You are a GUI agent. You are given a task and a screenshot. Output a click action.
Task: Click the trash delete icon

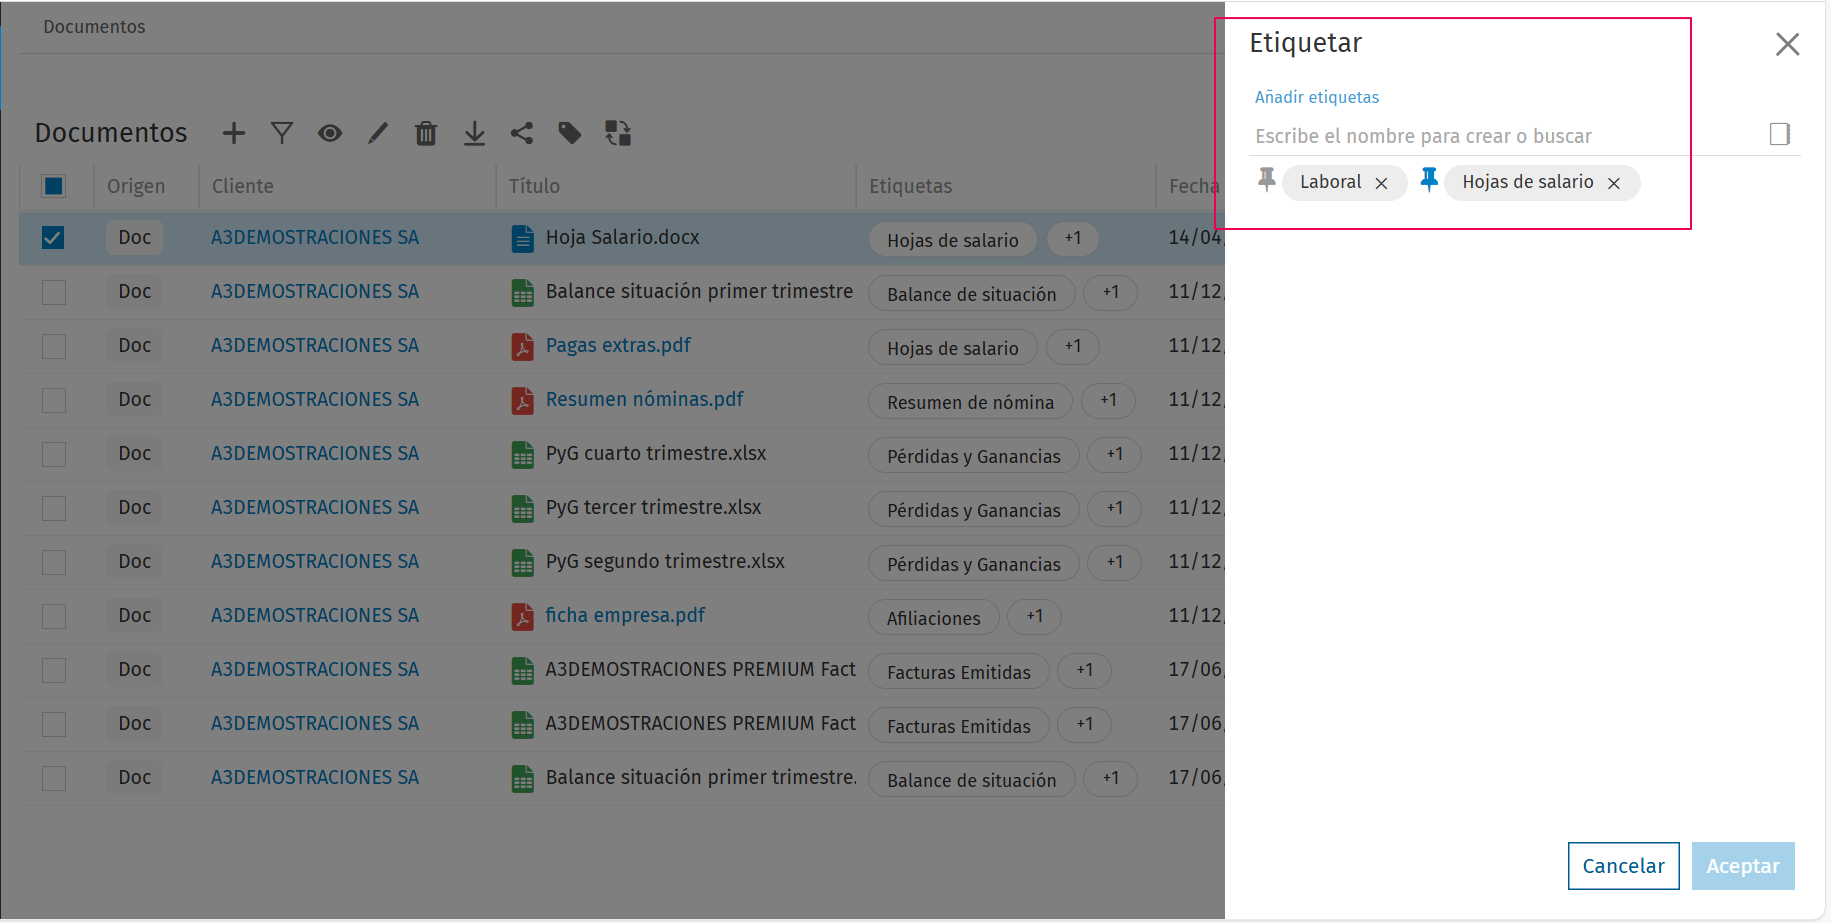(x=426, y=133)
